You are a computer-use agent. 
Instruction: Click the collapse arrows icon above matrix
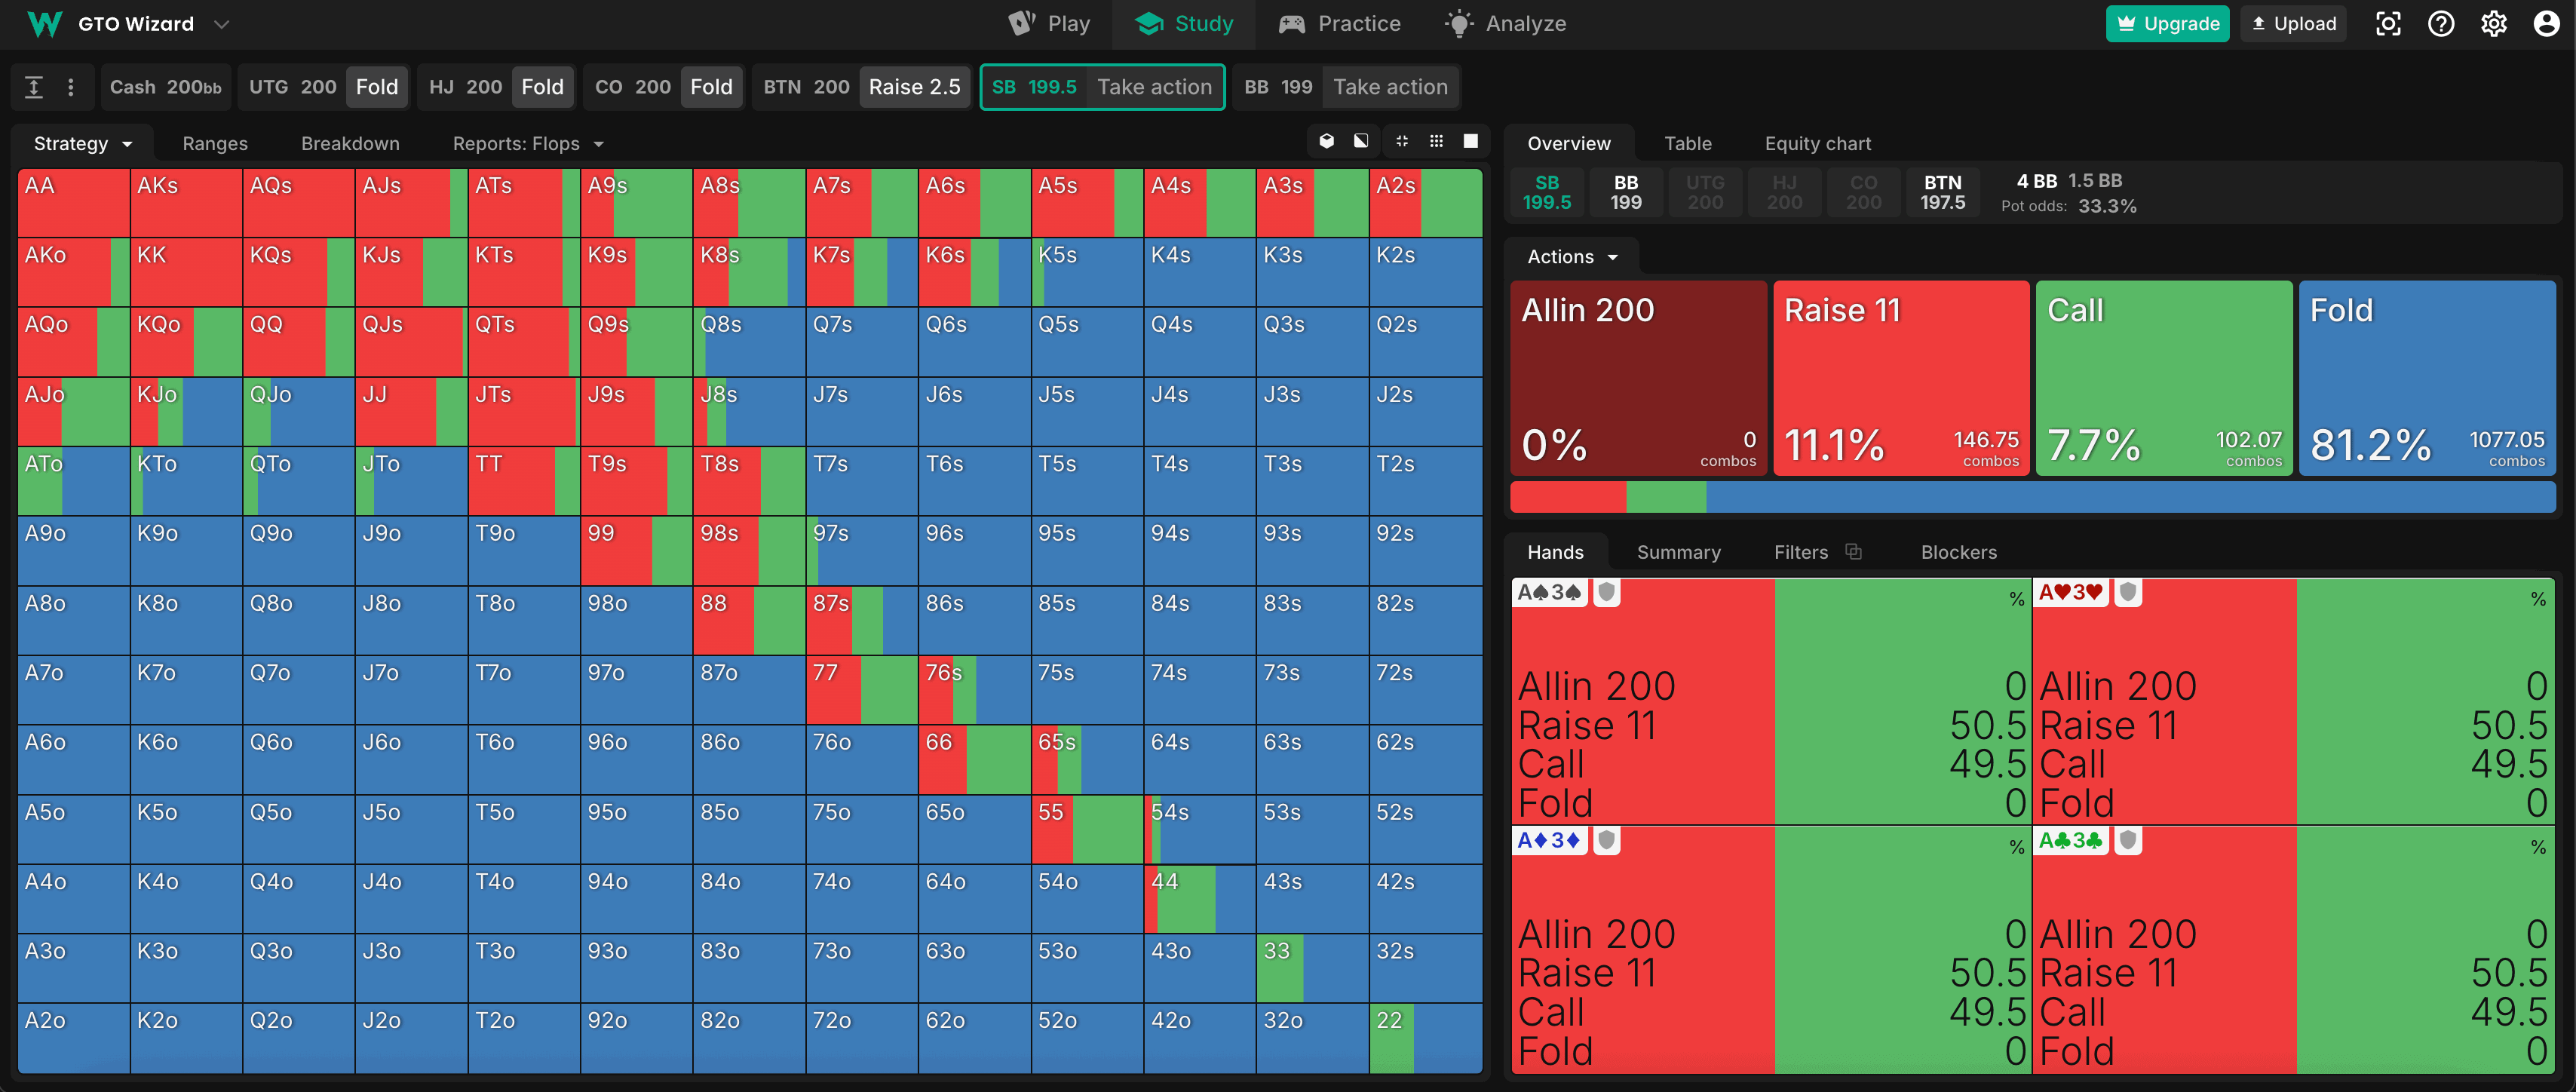(x=1402, y=141)
